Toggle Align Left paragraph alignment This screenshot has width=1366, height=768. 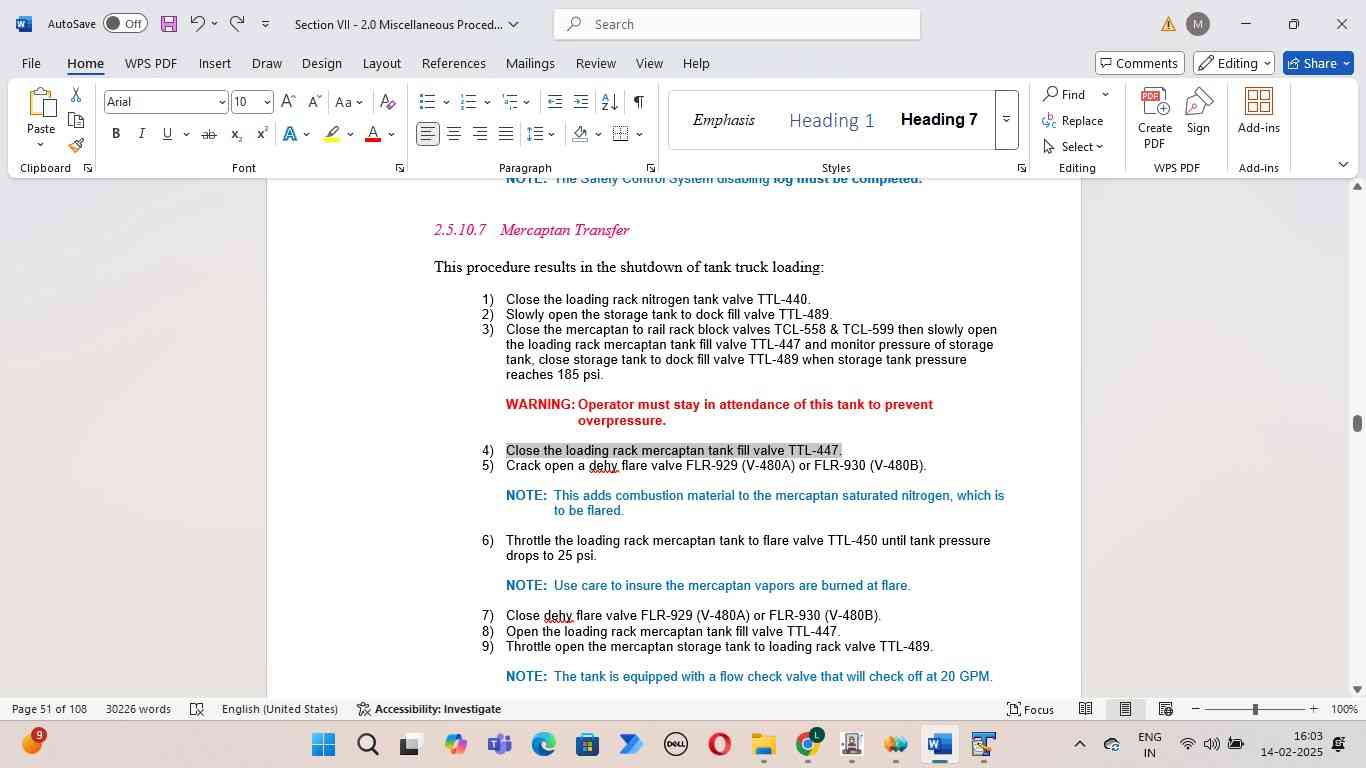pos(428,134)
